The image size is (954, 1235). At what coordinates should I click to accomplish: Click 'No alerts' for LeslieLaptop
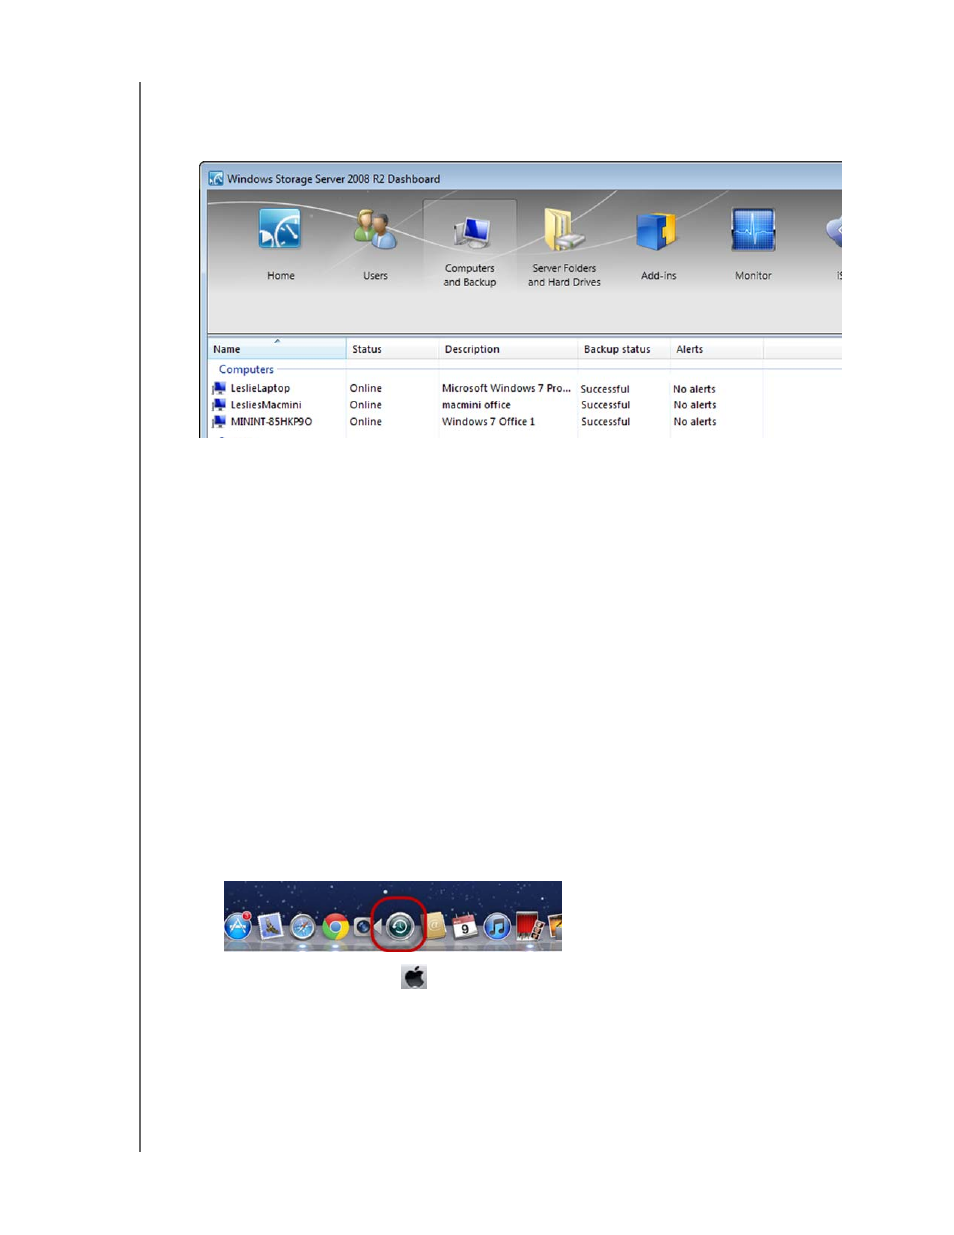[x=695, y=389]
